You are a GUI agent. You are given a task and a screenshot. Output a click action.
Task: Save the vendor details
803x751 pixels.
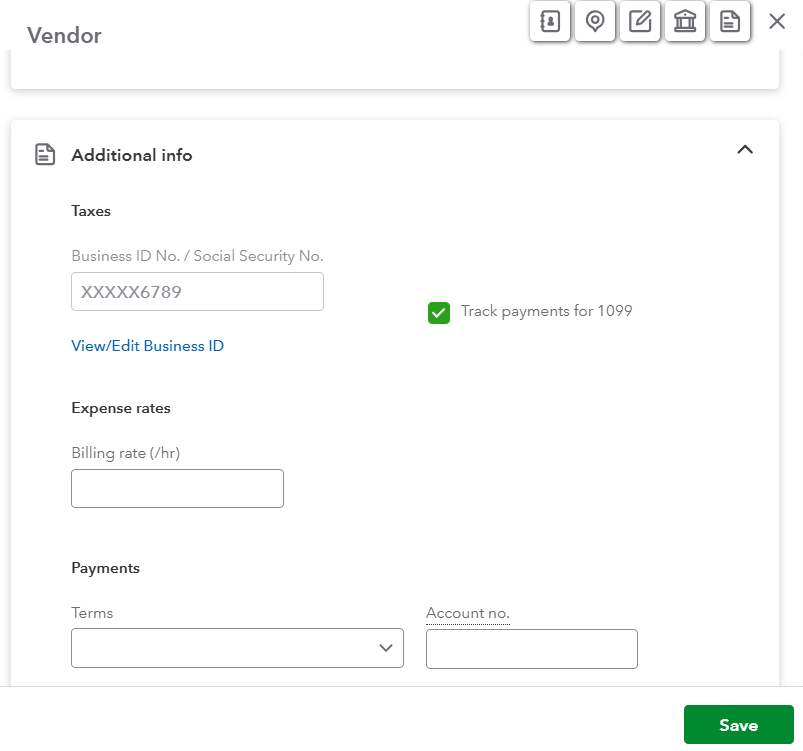[738, 724]
